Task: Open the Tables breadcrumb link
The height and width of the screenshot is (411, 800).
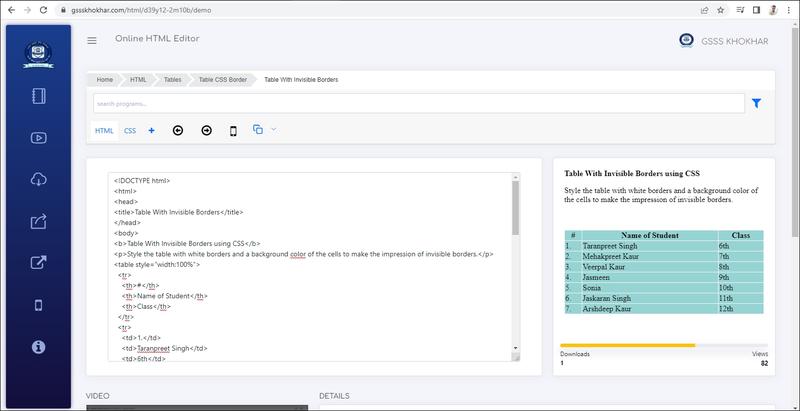Action: pos(173,78)
